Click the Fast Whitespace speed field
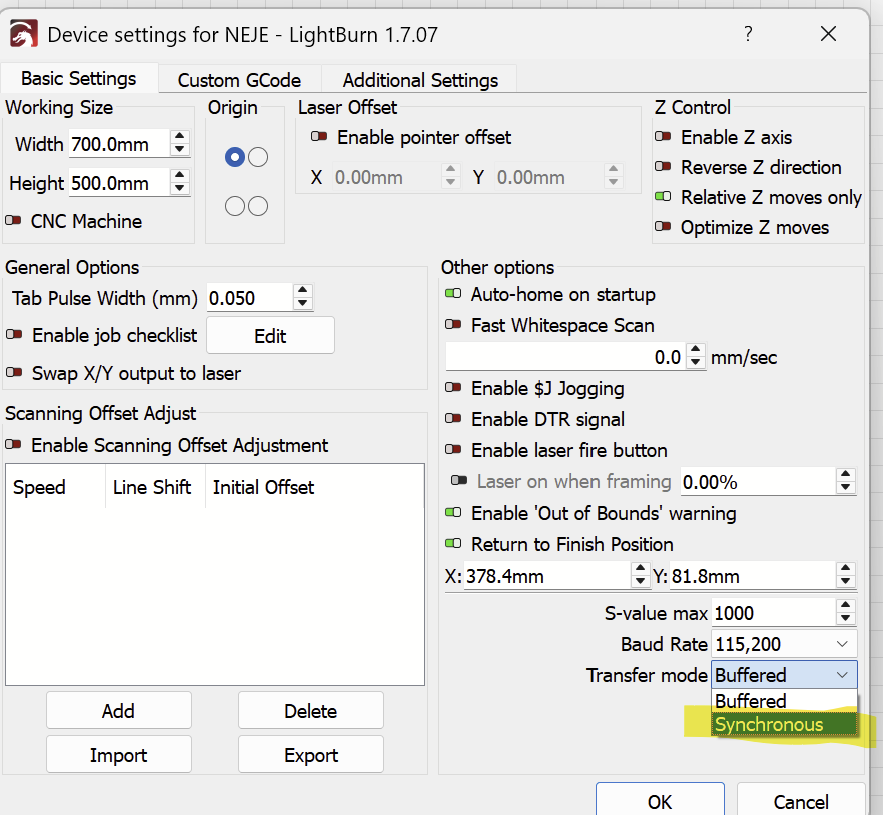This screenshot has height=815, width=883. [x=566, y=357]
